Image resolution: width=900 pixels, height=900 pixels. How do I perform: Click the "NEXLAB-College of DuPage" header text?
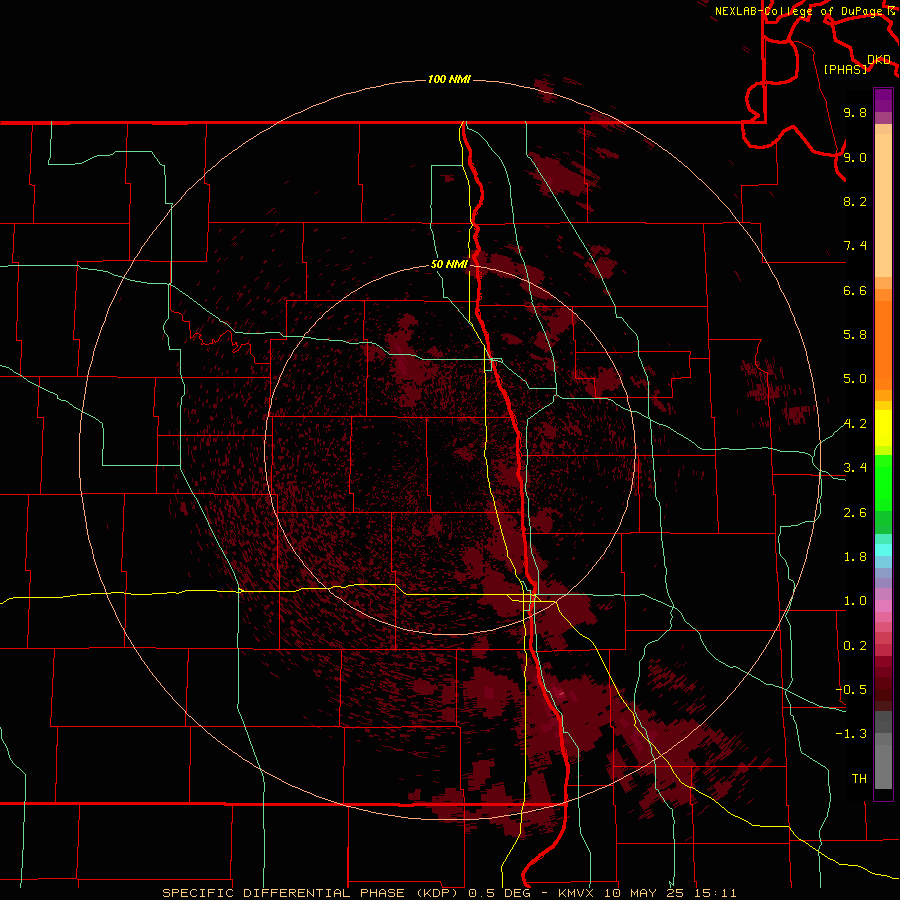point(798,11)
